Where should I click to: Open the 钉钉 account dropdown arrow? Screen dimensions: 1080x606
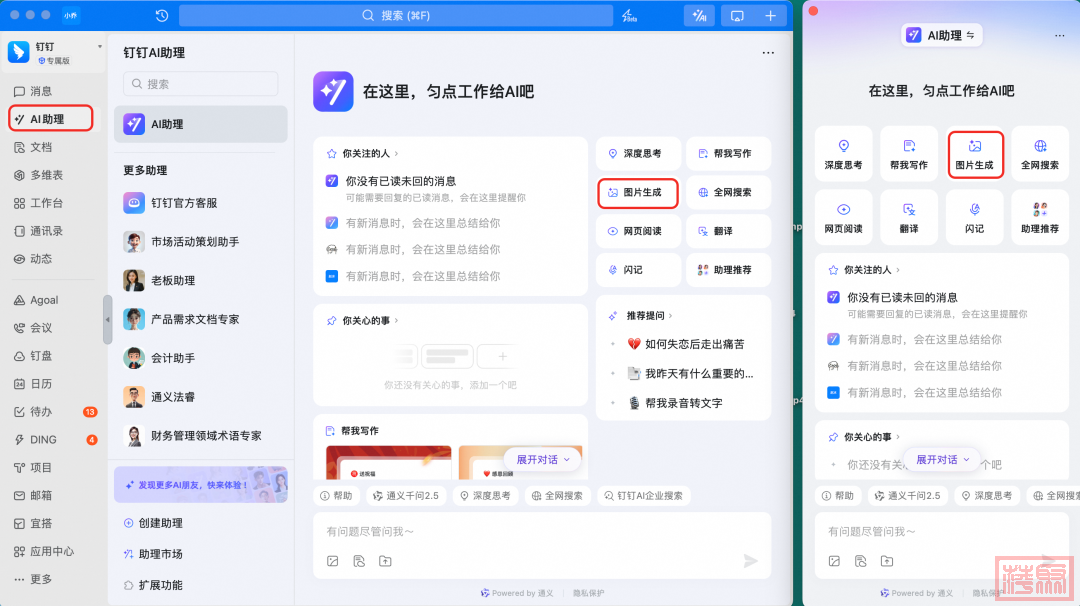pos(100,47)
